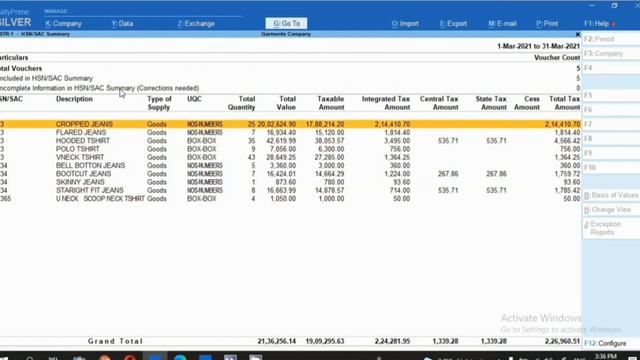Image resolution: width=640 pixels, height=360 pixels.
Task: Select the U NECK SCOOP NECK TSHIRT row
Action: click(290, 199)
